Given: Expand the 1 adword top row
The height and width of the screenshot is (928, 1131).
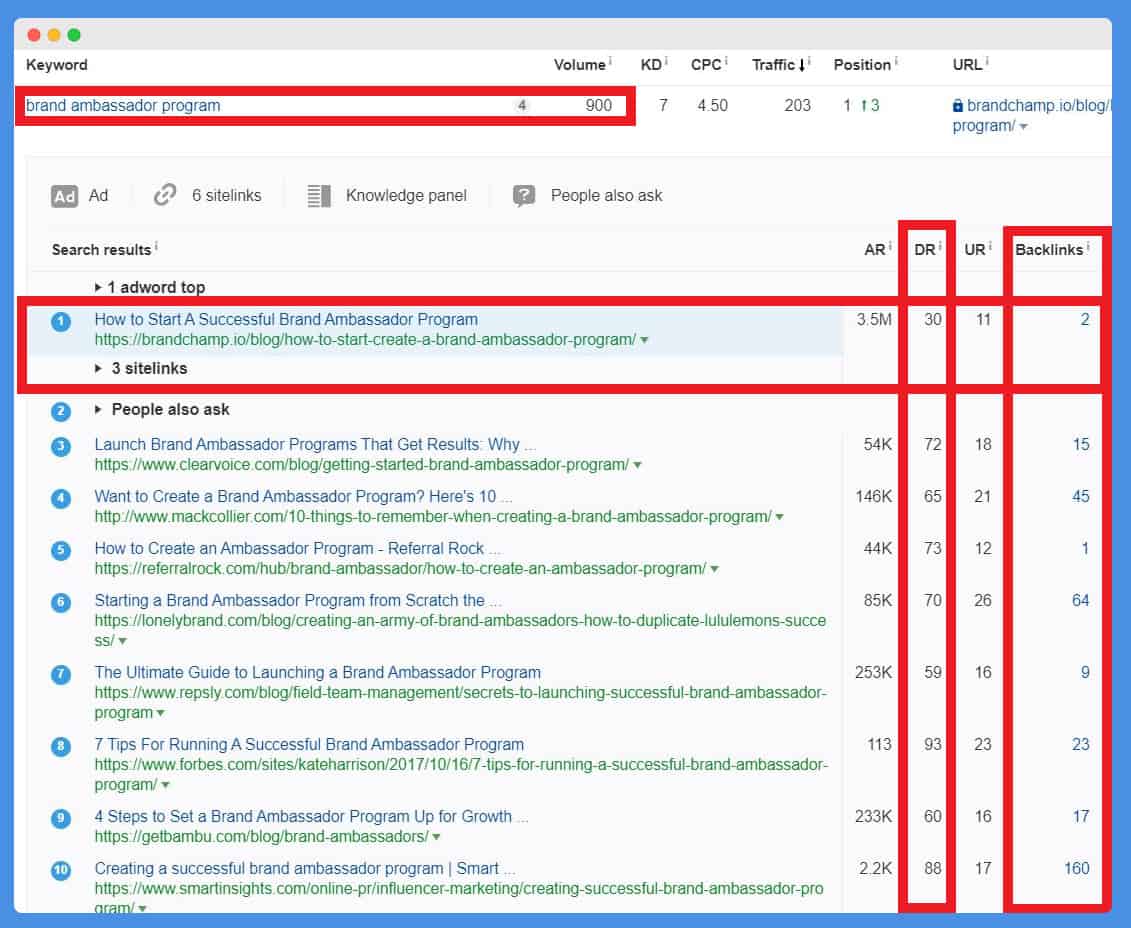Looking at the screenshot, I should 98,287.
